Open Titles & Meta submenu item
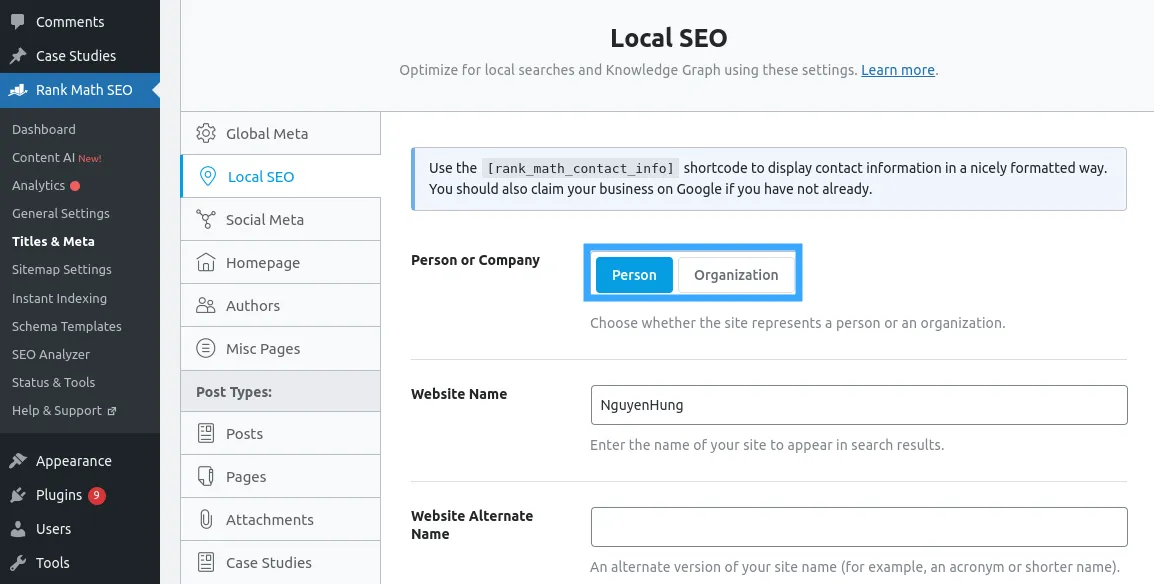 point(53,241)
